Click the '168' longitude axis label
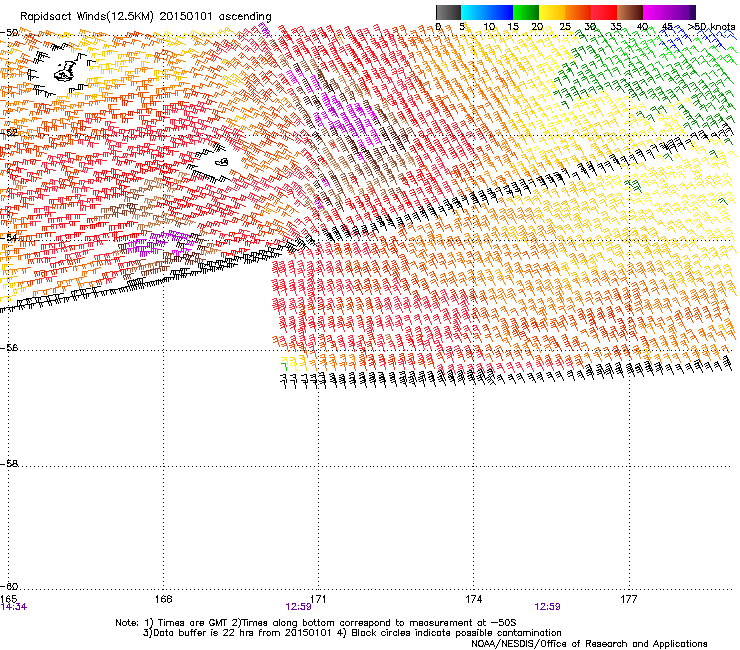 (163, 599)
